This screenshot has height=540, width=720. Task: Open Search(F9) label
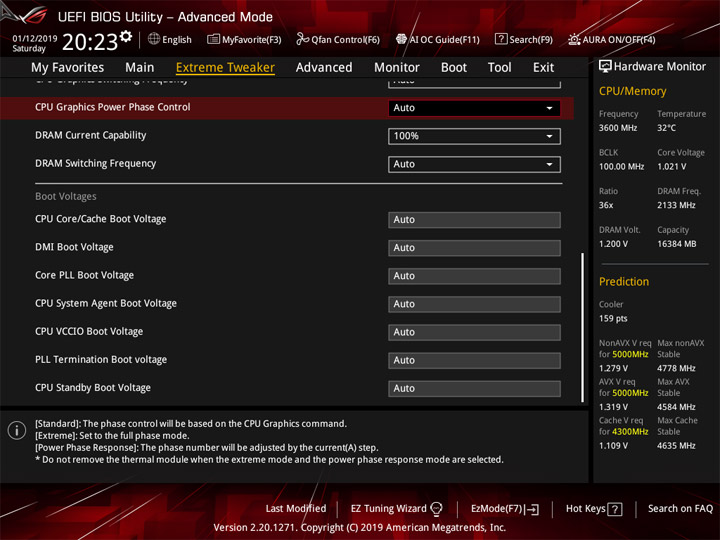531,39
